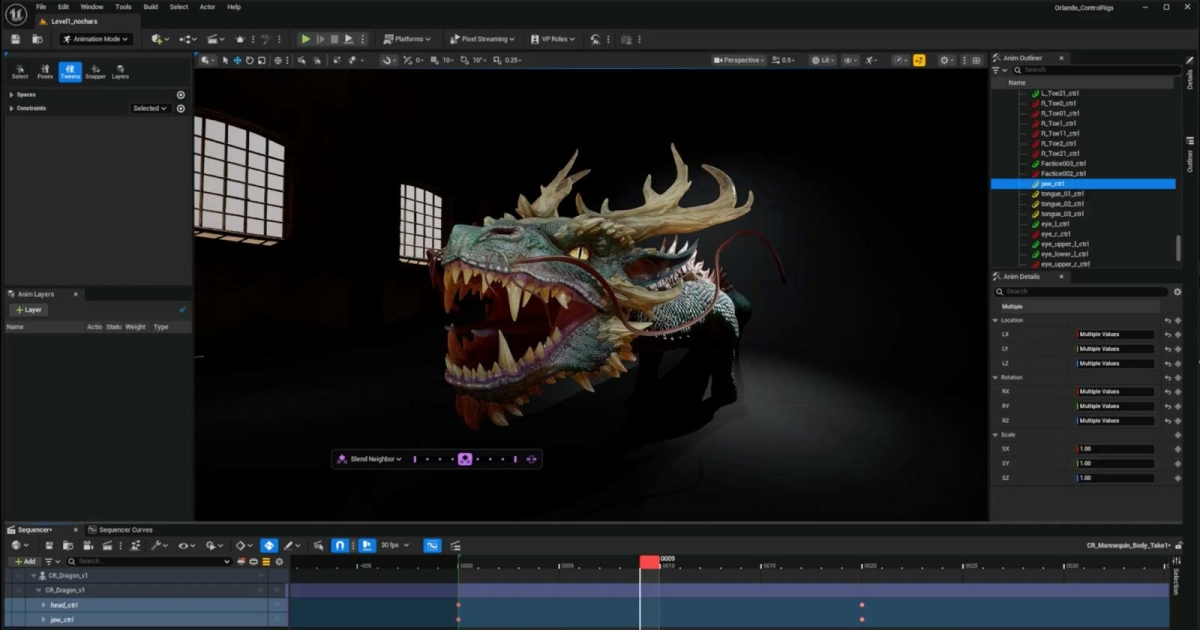Open viewport settings gear menu
Viewport: 1200px width, 630px height.
[x=947, y=60]
